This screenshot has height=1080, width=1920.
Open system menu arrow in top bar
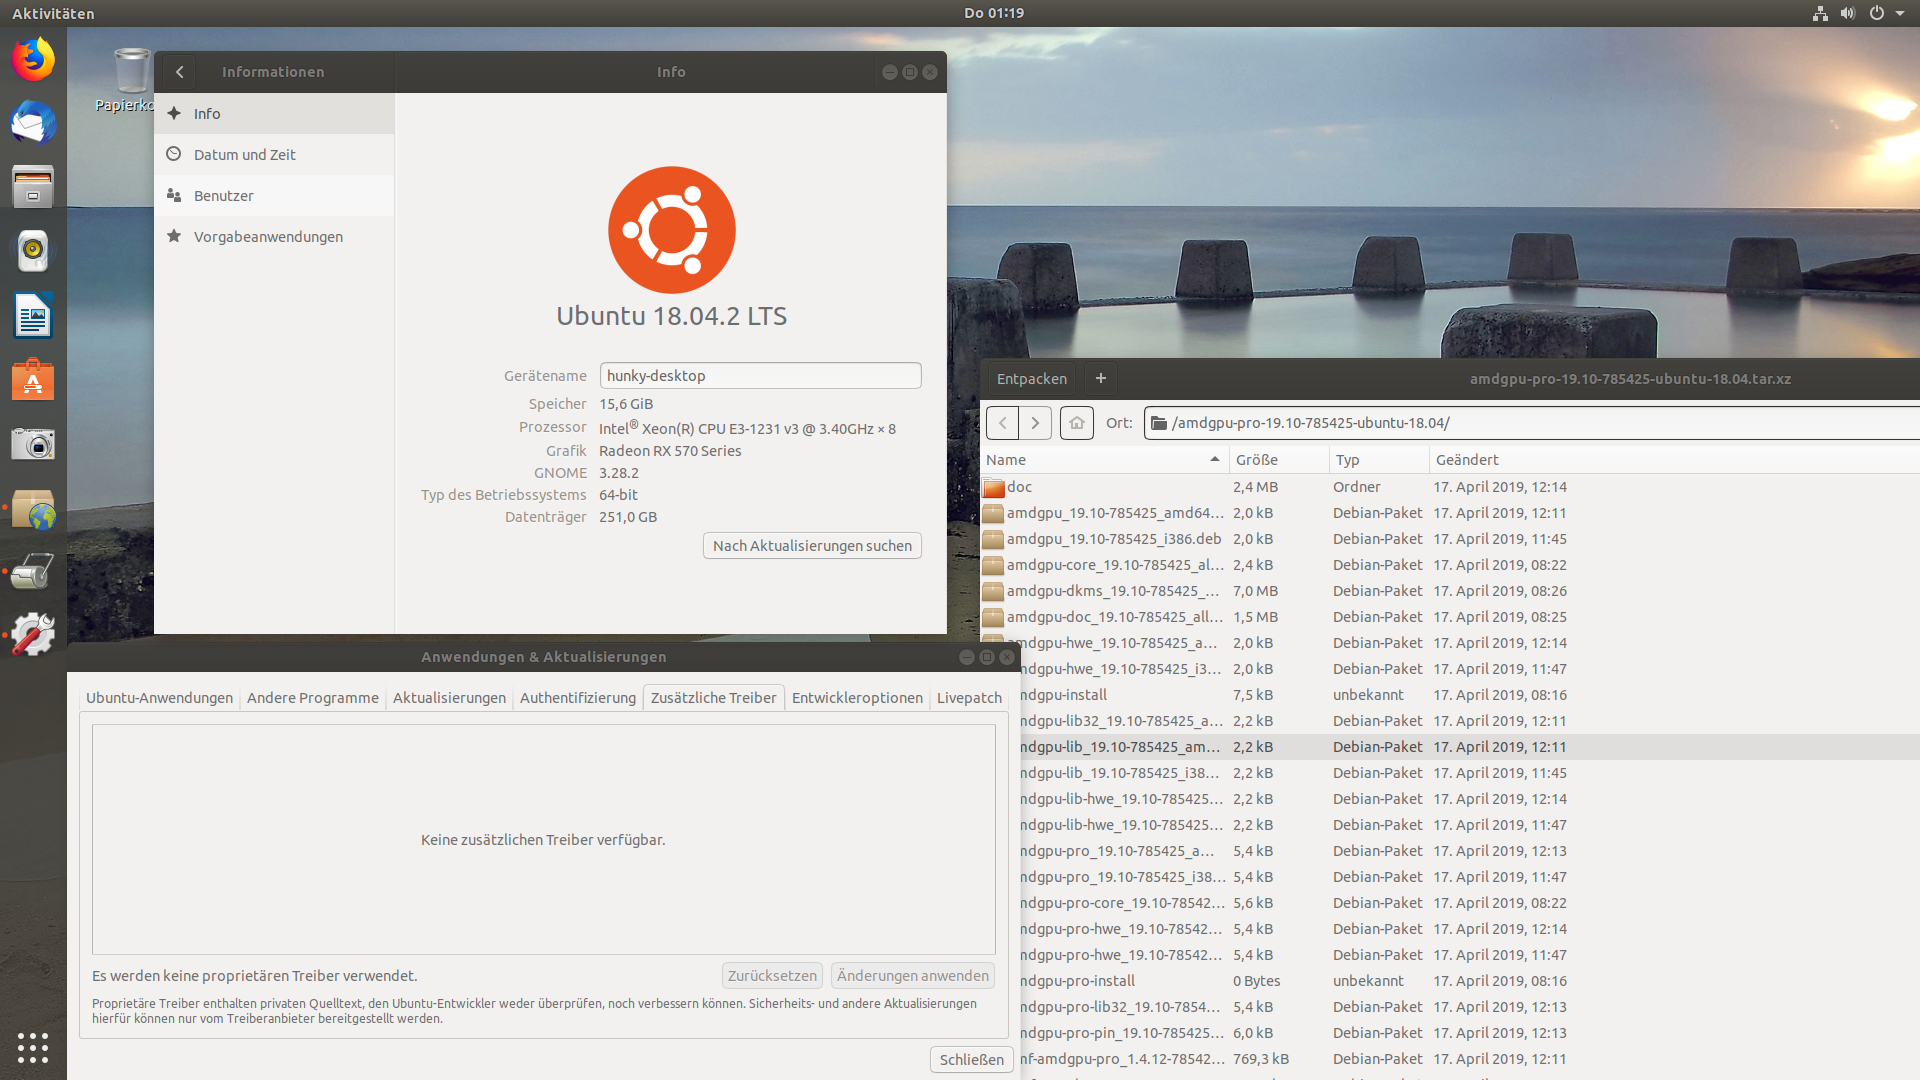point(1899,13)
